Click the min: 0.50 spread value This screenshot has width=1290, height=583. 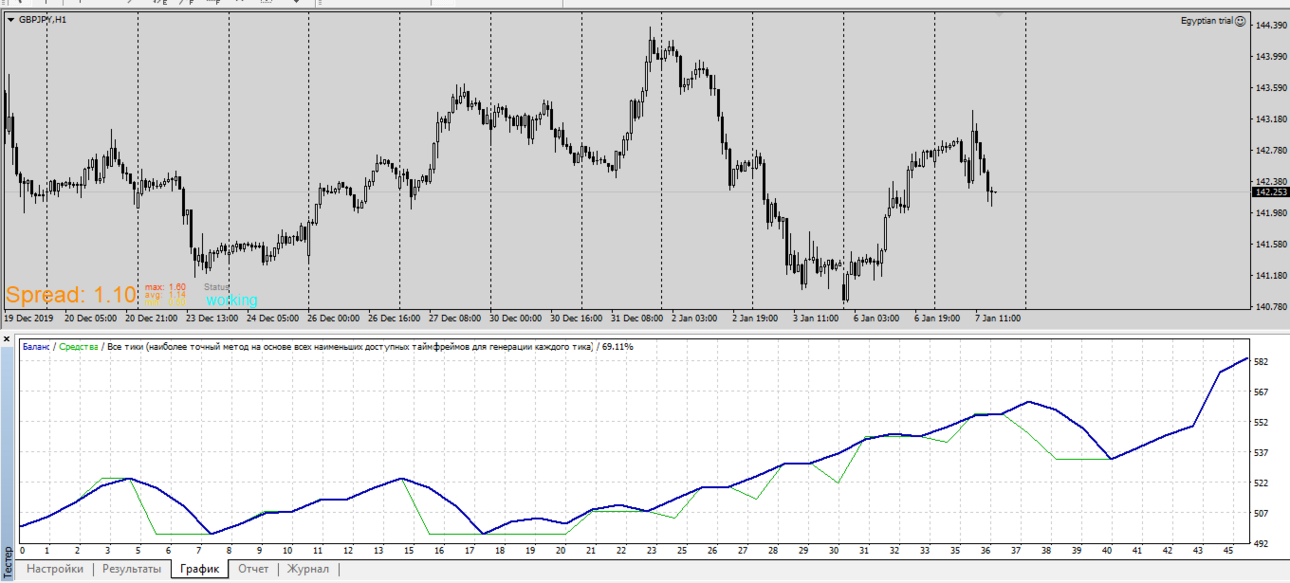(x=165, y=303)
